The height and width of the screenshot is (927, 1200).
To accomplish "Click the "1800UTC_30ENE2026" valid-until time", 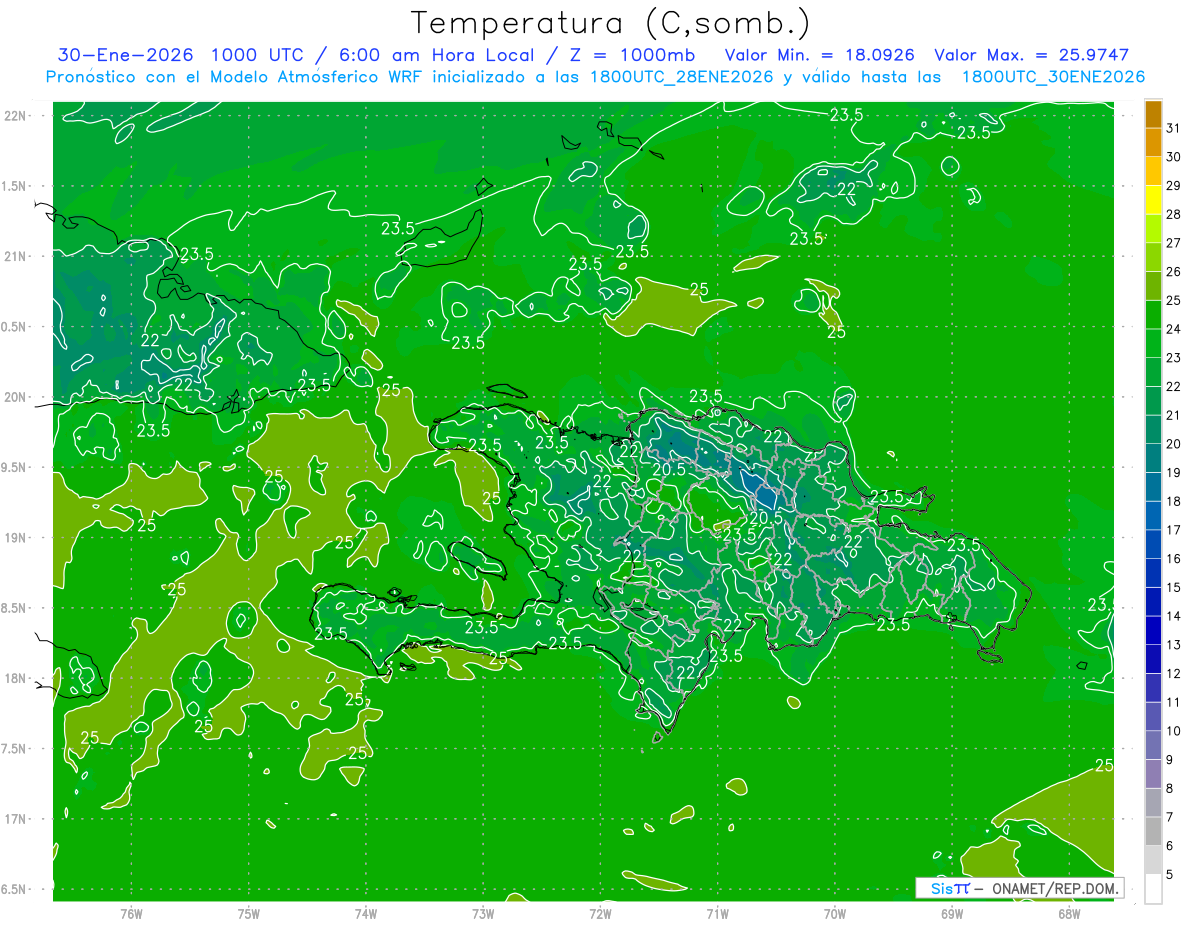I will 1053,77.
